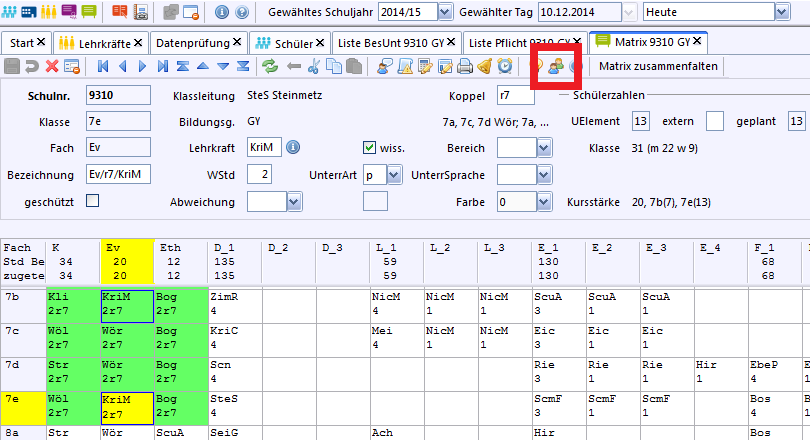810x440 pixels.
Task: Click the two persons icon in the toolbar
Action: (556, 66)
